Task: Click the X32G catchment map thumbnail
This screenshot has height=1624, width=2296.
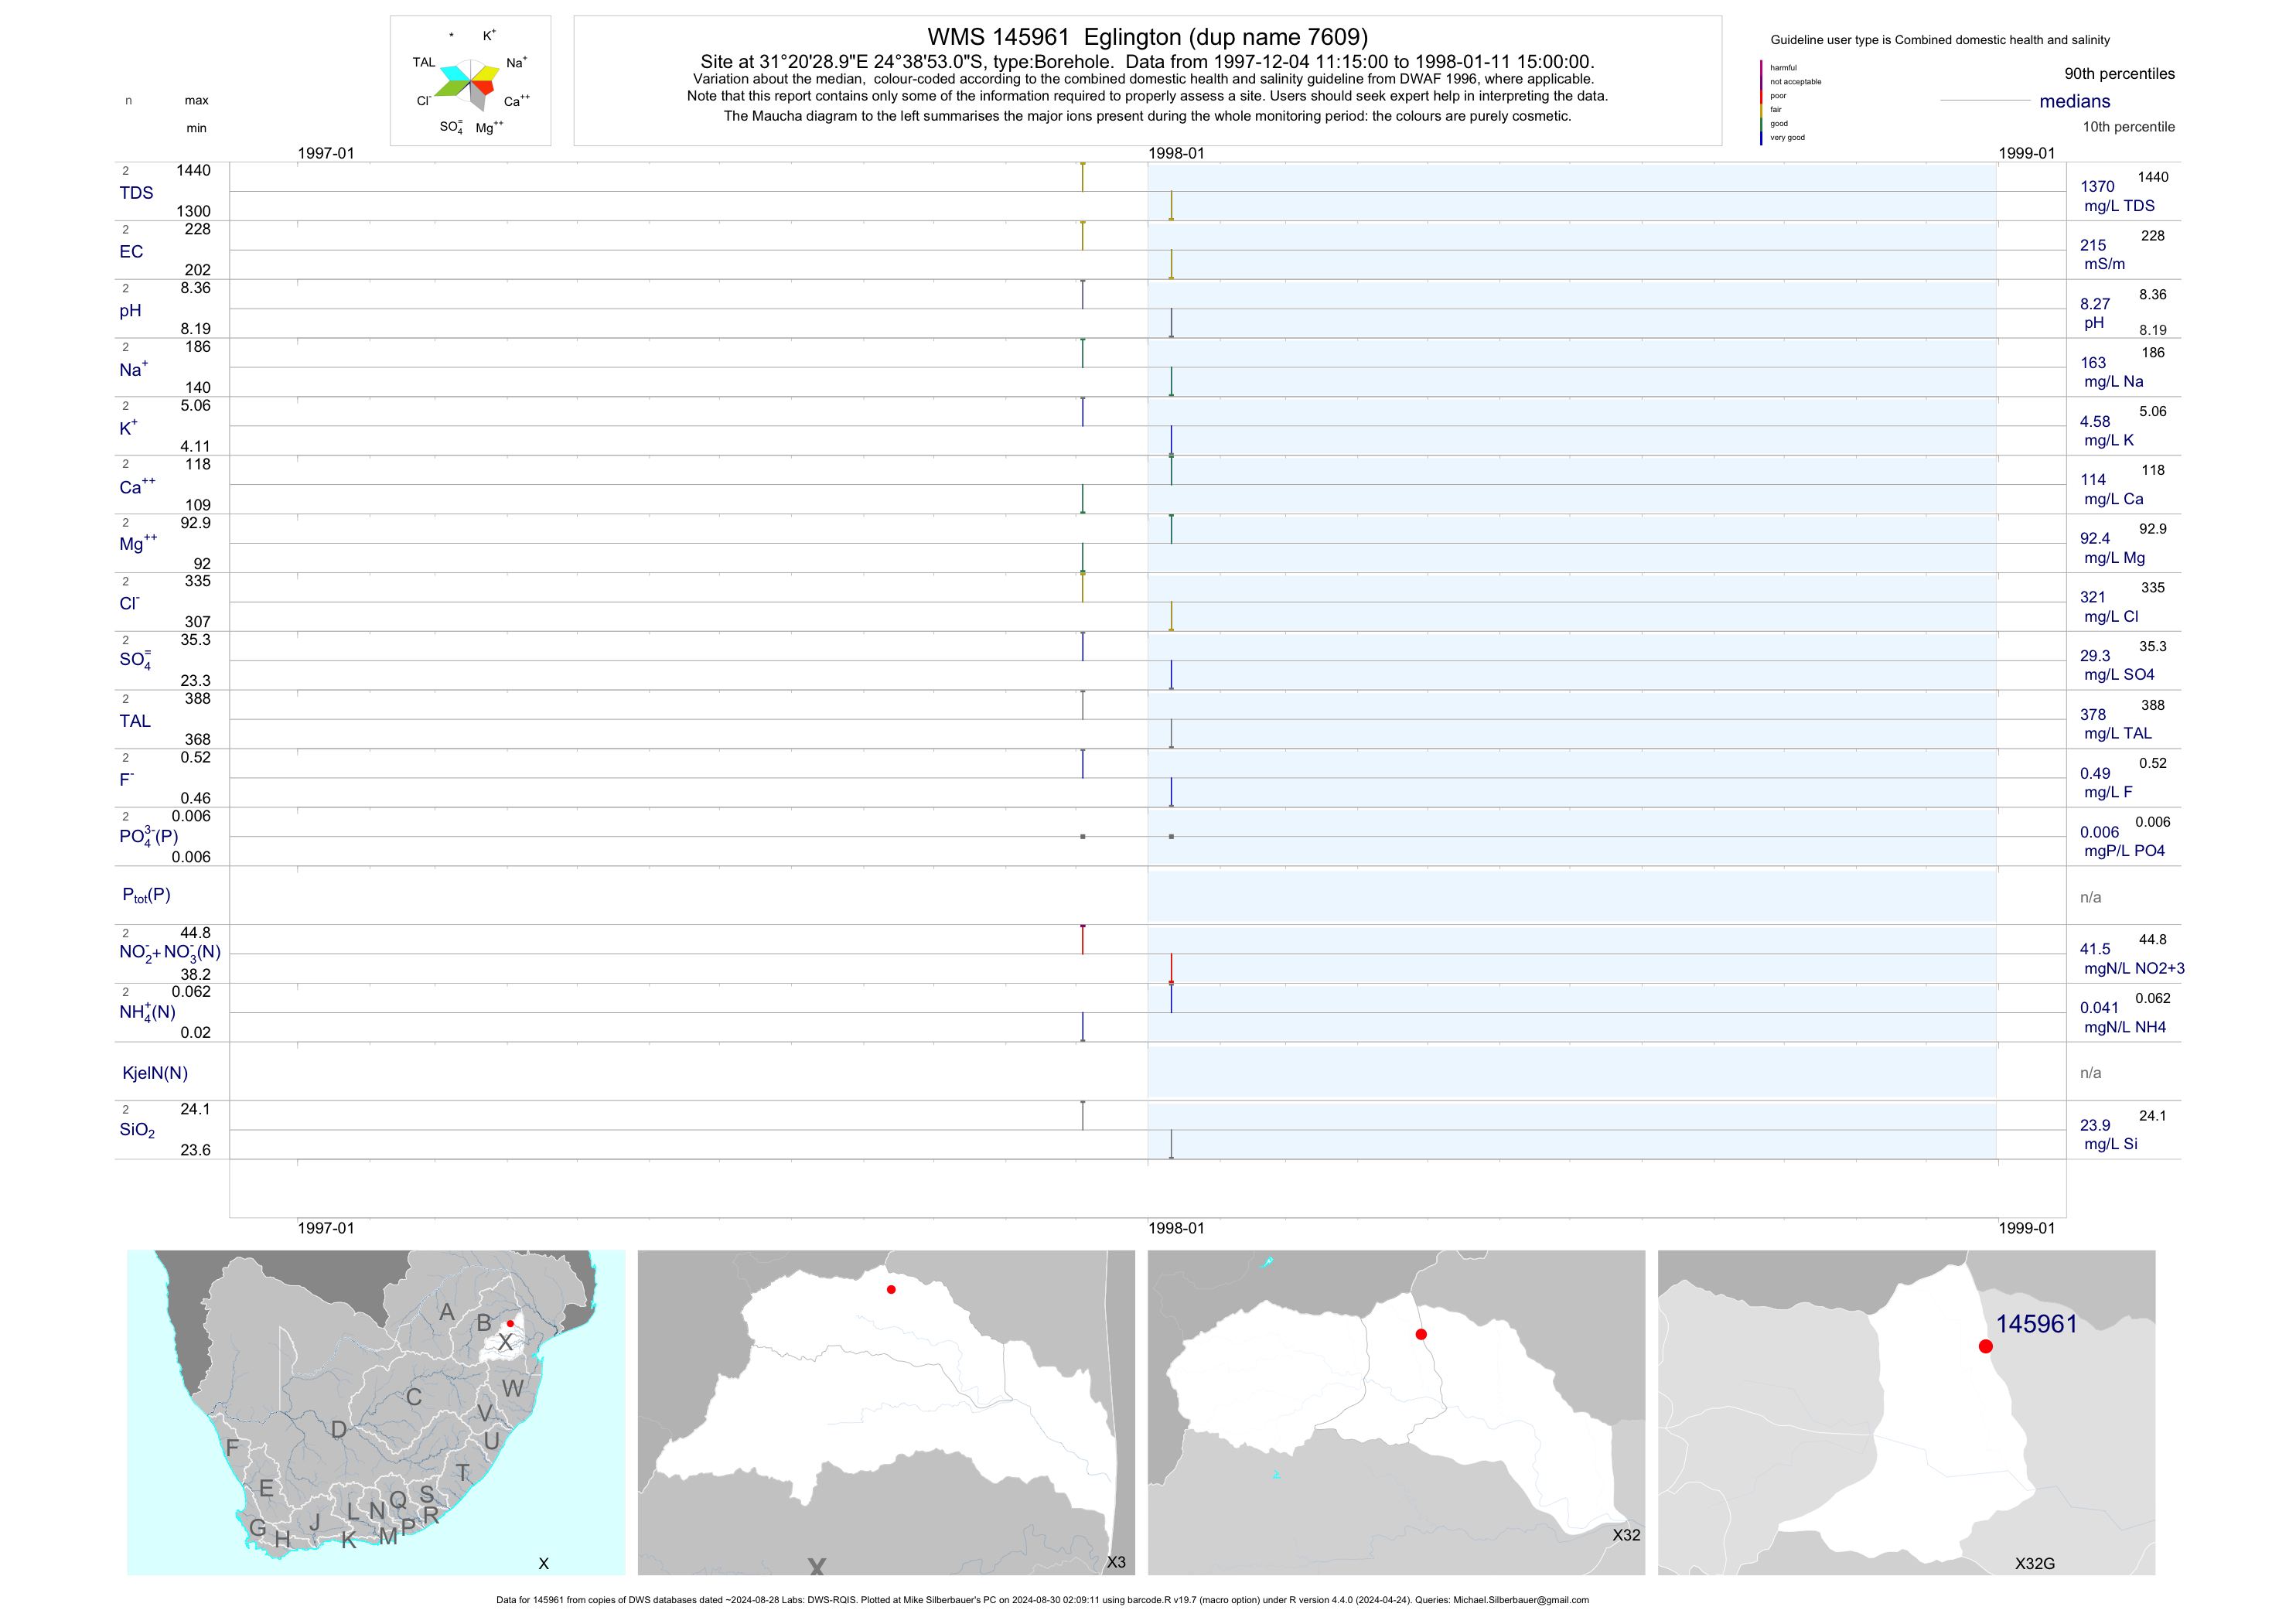Action: pos(1906,1412)
